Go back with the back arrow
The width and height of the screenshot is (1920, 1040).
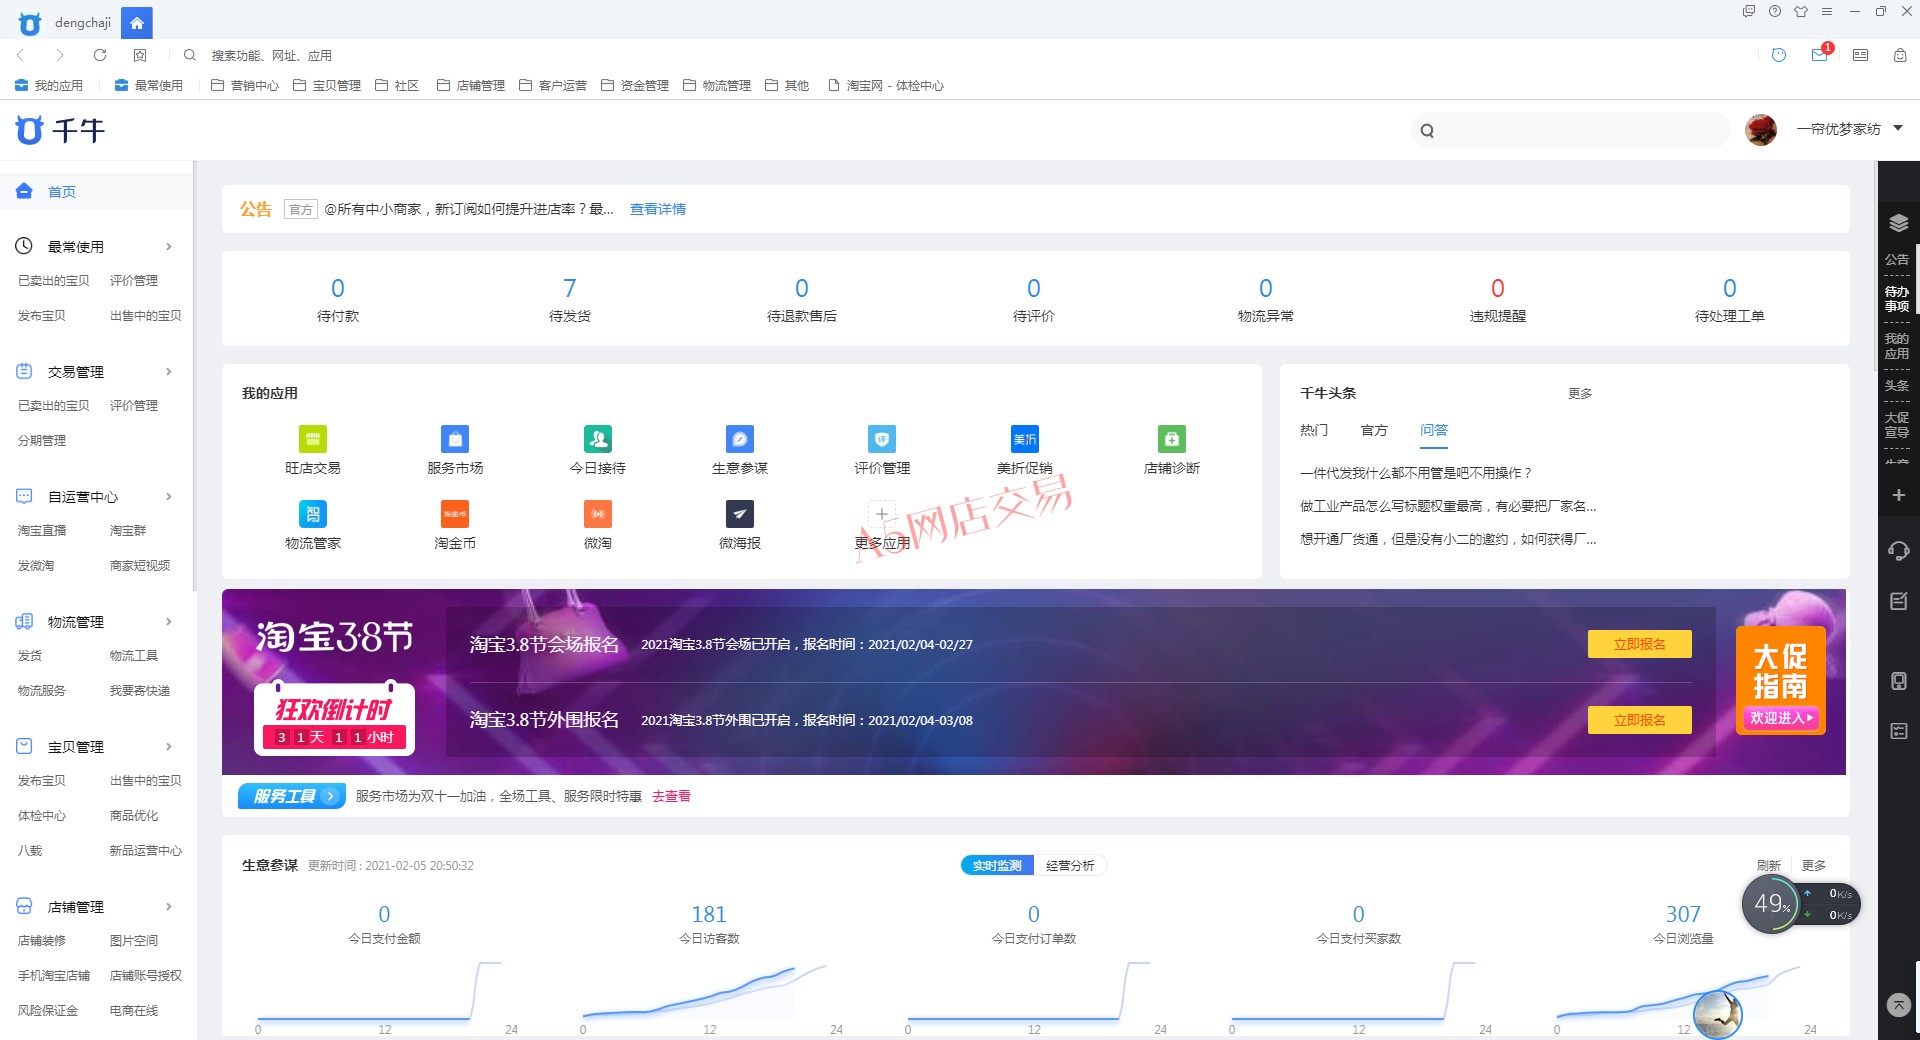click(x=21, y=55)
